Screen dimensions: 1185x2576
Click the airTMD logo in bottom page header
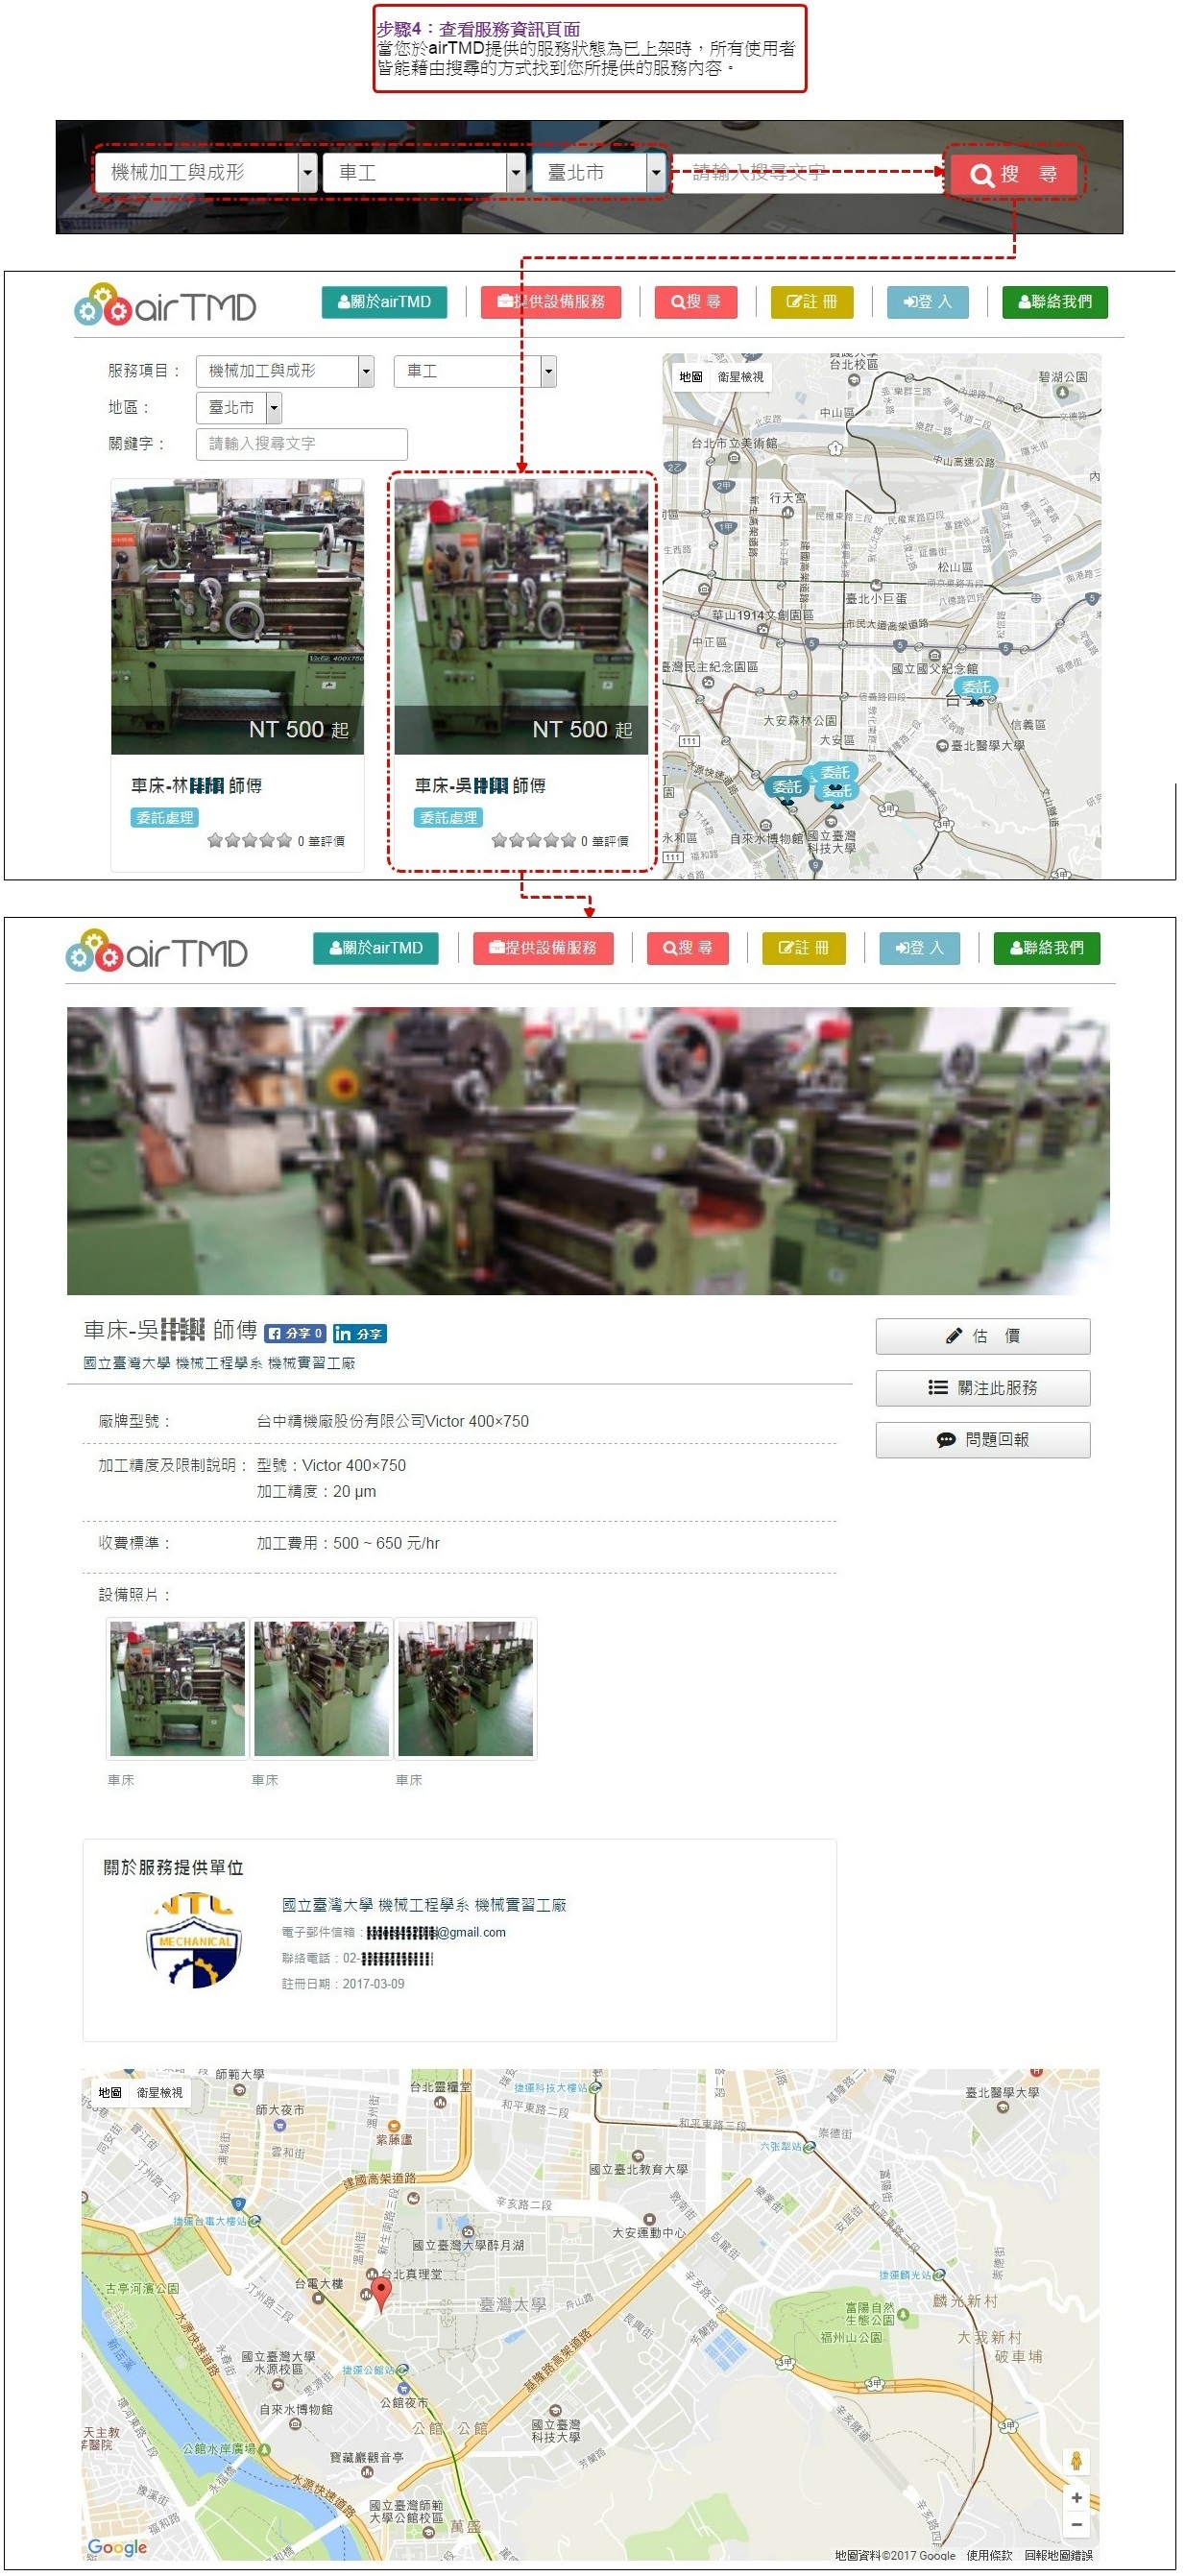(157, 952)
